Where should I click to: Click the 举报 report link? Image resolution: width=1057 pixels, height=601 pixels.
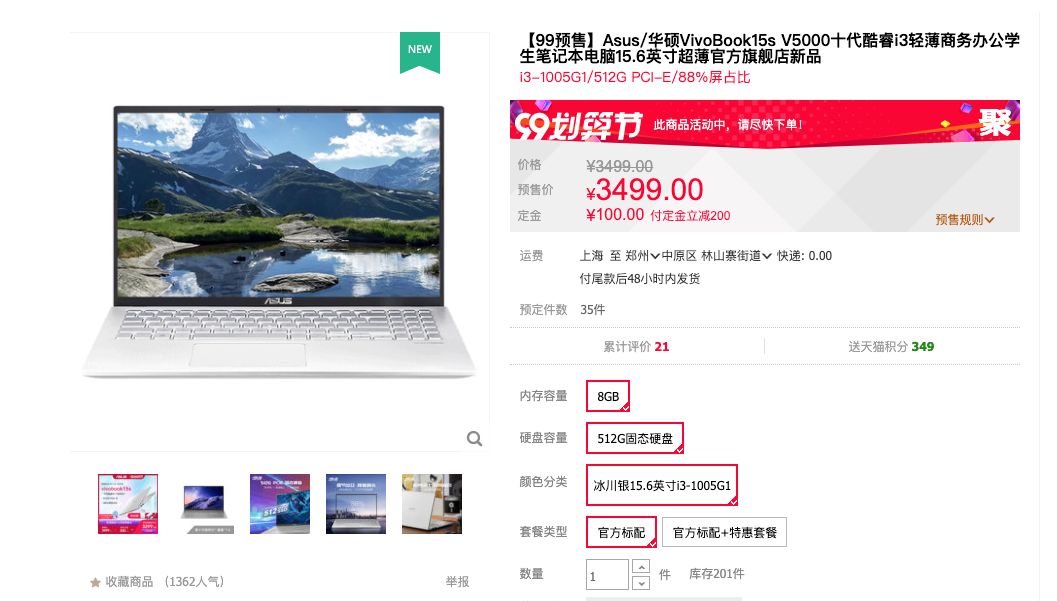tap(457, 581)
